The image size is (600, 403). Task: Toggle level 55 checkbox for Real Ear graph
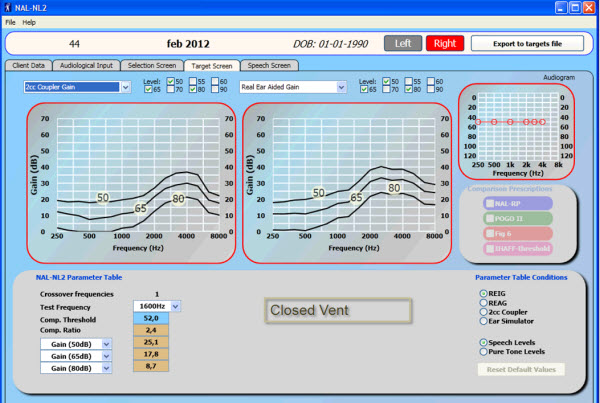coord(409,81)
